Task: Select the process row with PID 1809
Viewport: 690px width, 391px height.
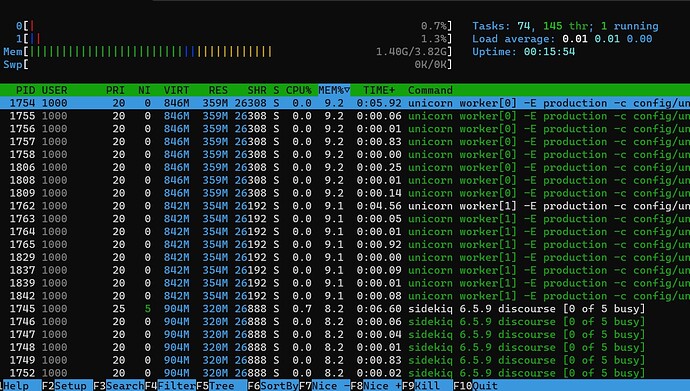Action: [345, 193]
